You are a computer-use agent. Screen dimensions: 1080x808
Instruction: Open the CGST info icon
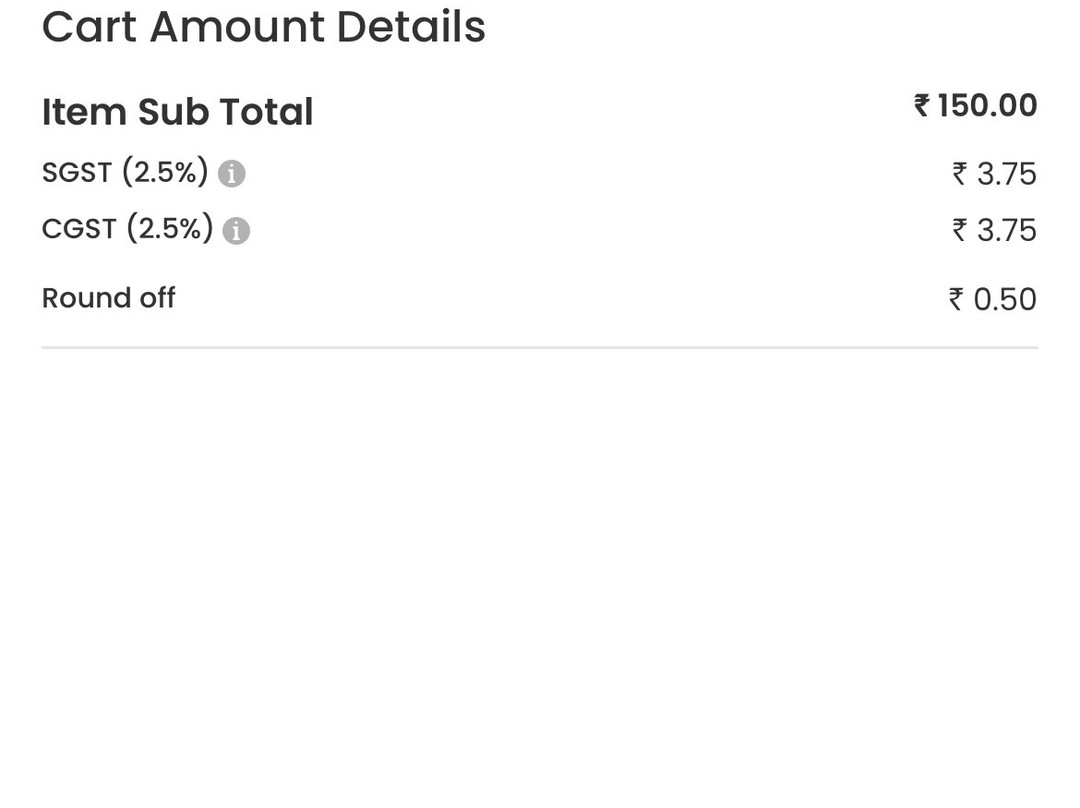pos(236,231)
